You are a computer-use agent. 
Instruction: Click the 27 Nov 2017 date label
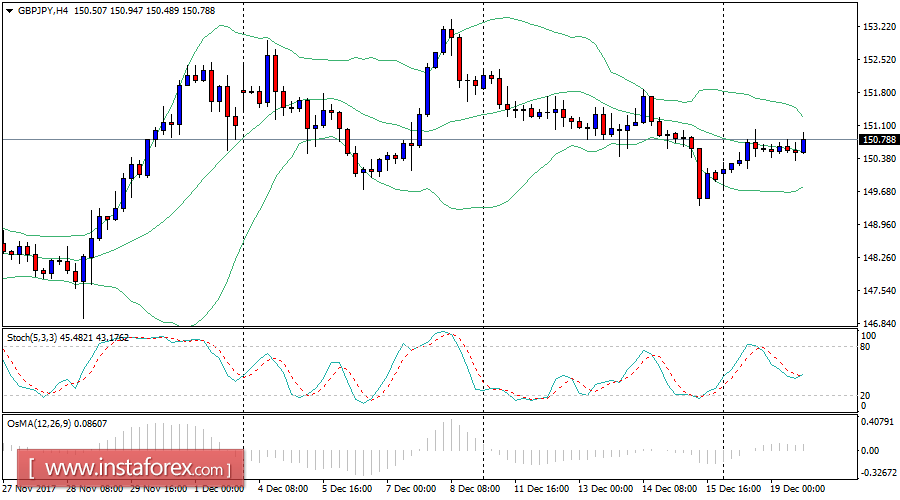tap(29, 489)
